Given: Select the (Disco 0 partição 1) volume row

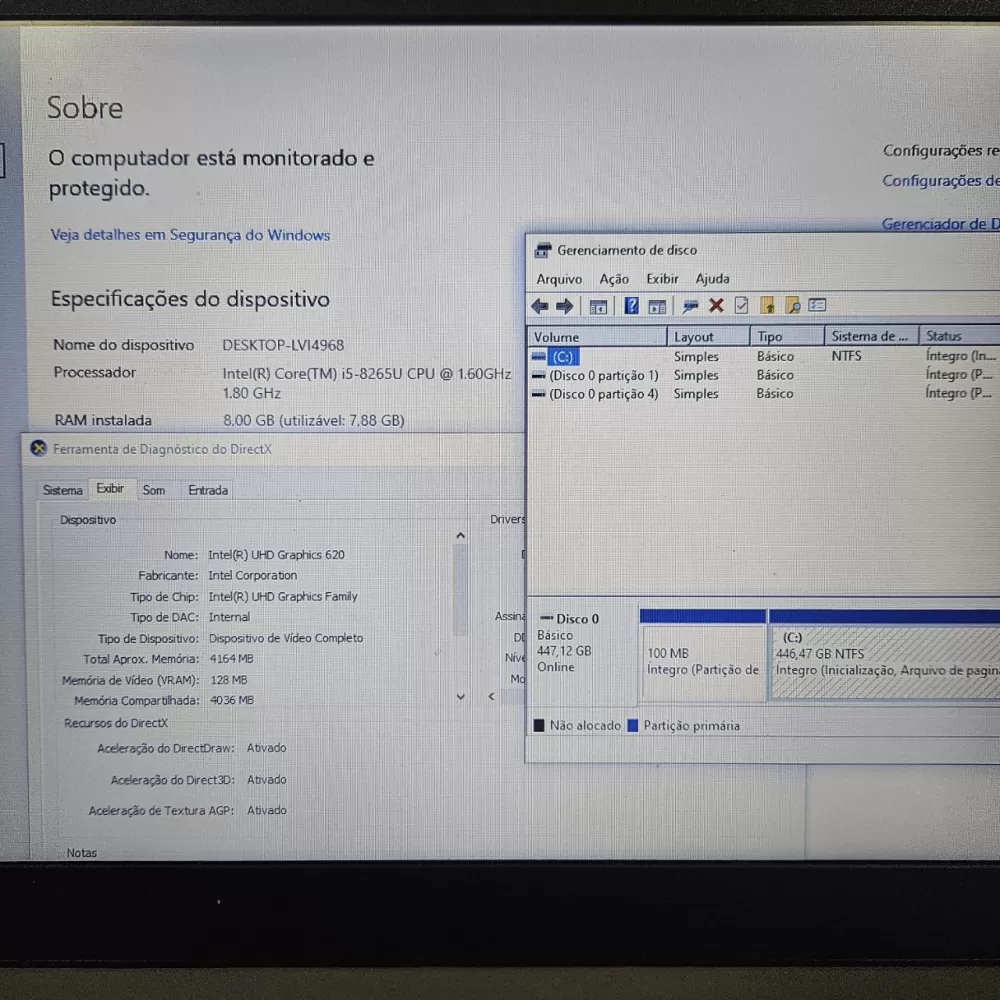Looking at the screenshot, I should click(x=764, y=375).
